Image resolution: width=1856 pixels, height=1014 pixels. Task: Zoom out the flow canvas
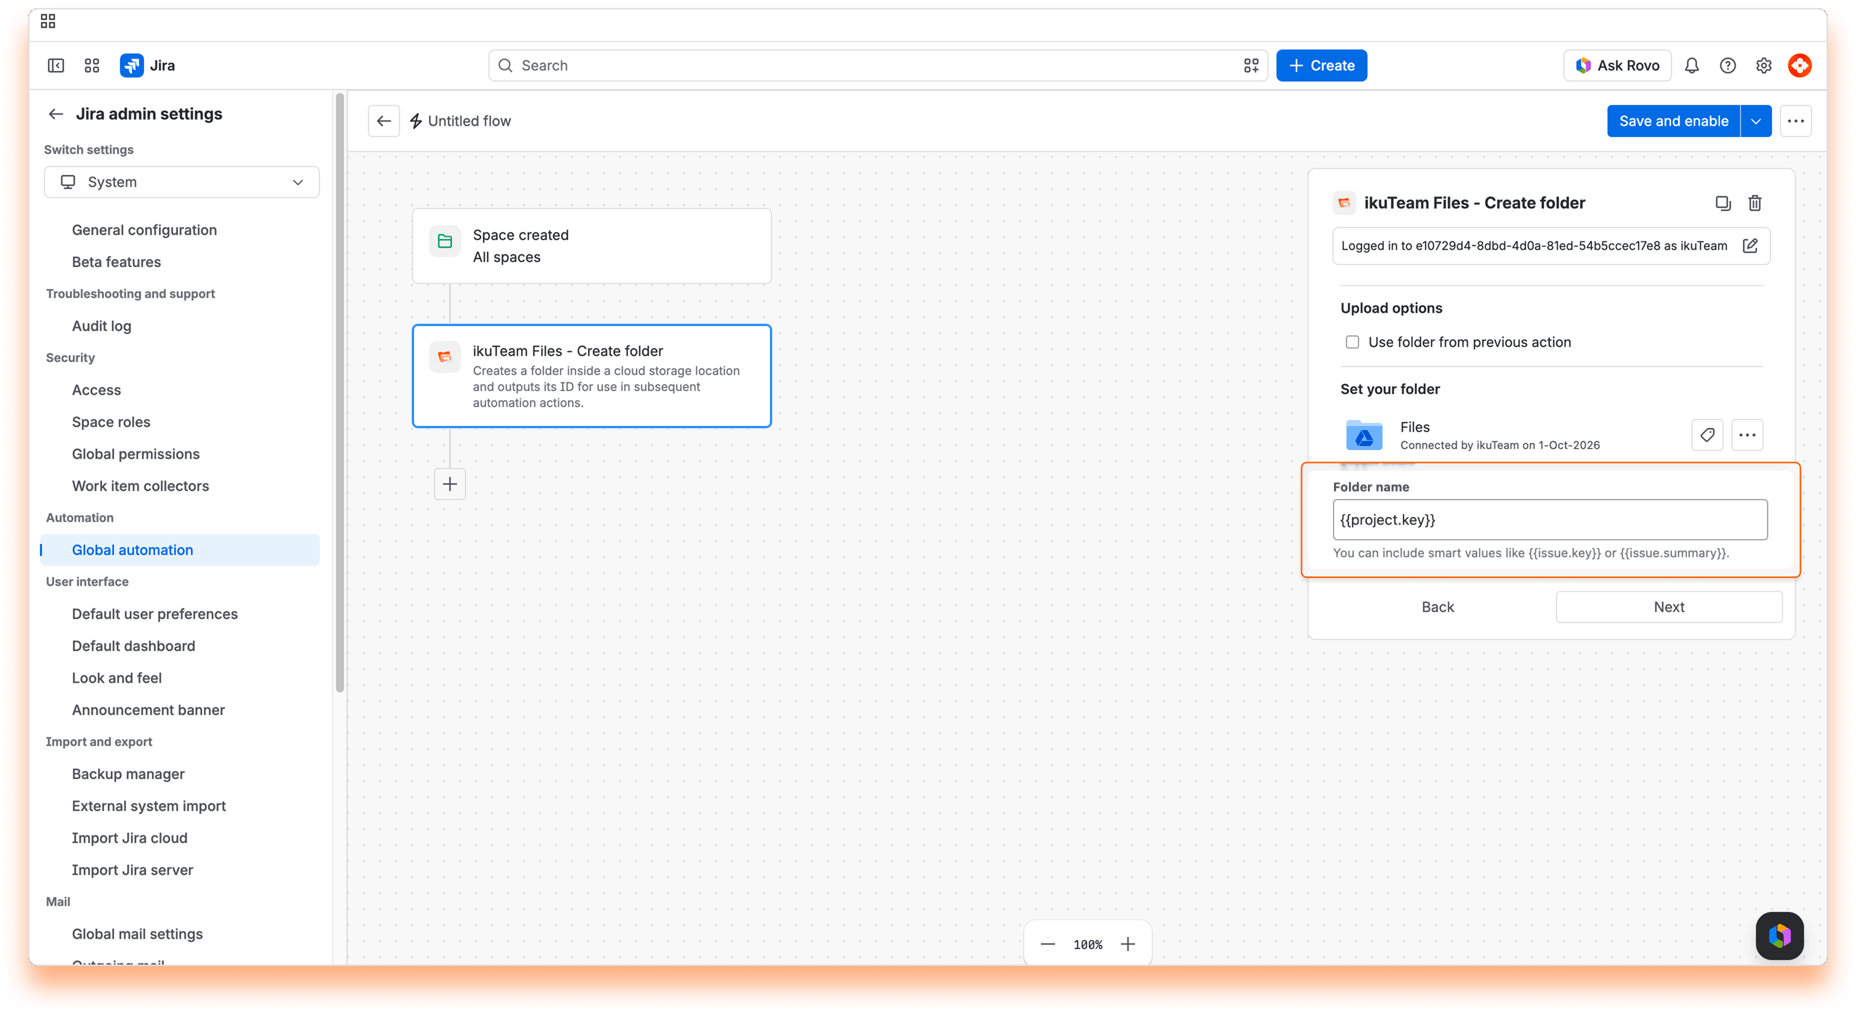pos(1047,944)
